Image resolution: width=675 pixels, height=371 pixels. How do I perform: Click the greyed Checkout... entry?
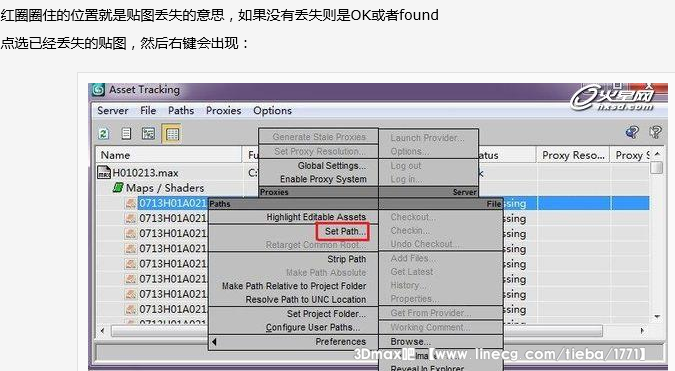tap(413, 217)
